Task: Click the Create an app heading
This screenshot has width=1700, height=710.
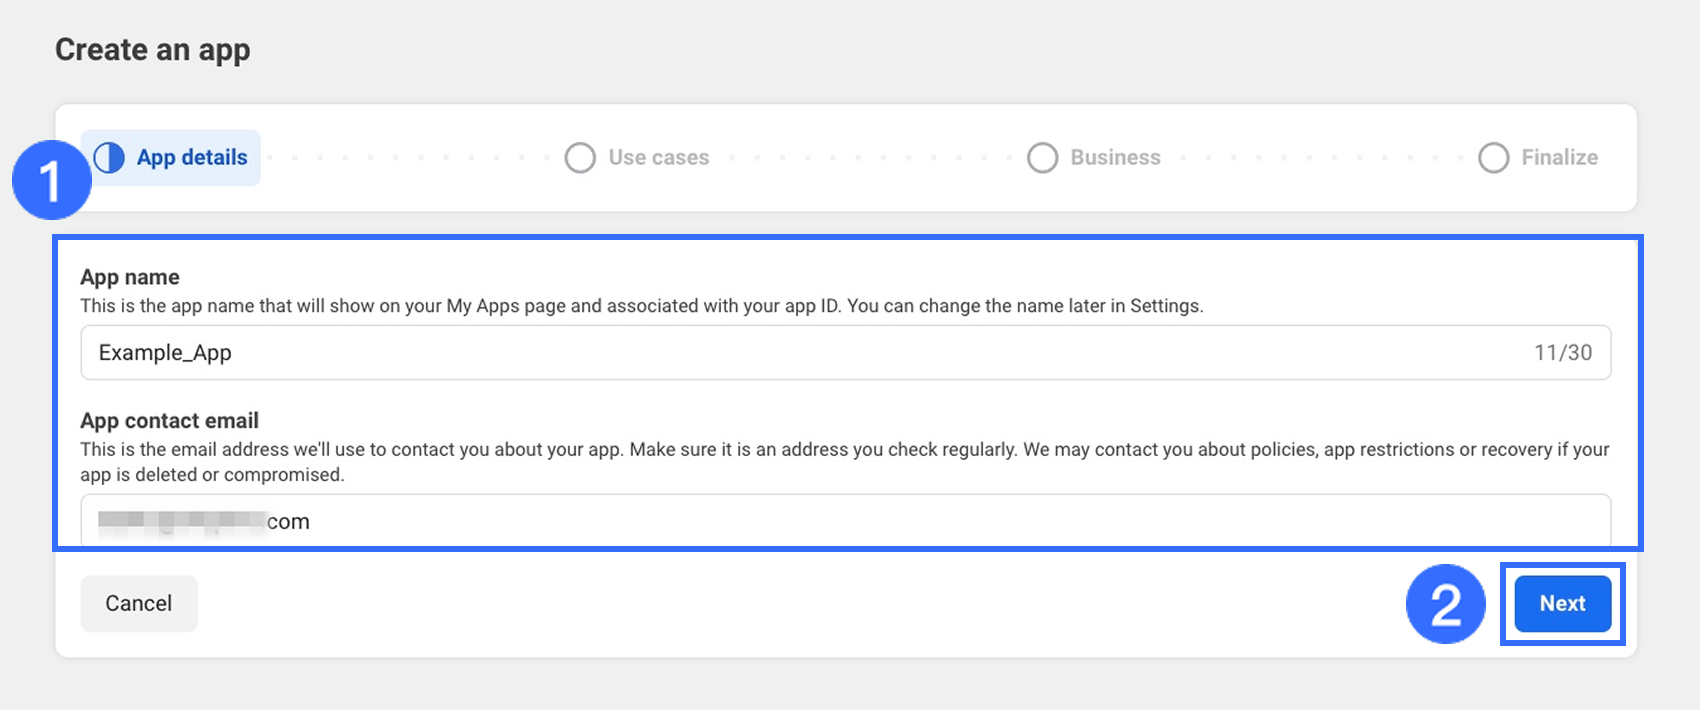Action: click(153, 50)
